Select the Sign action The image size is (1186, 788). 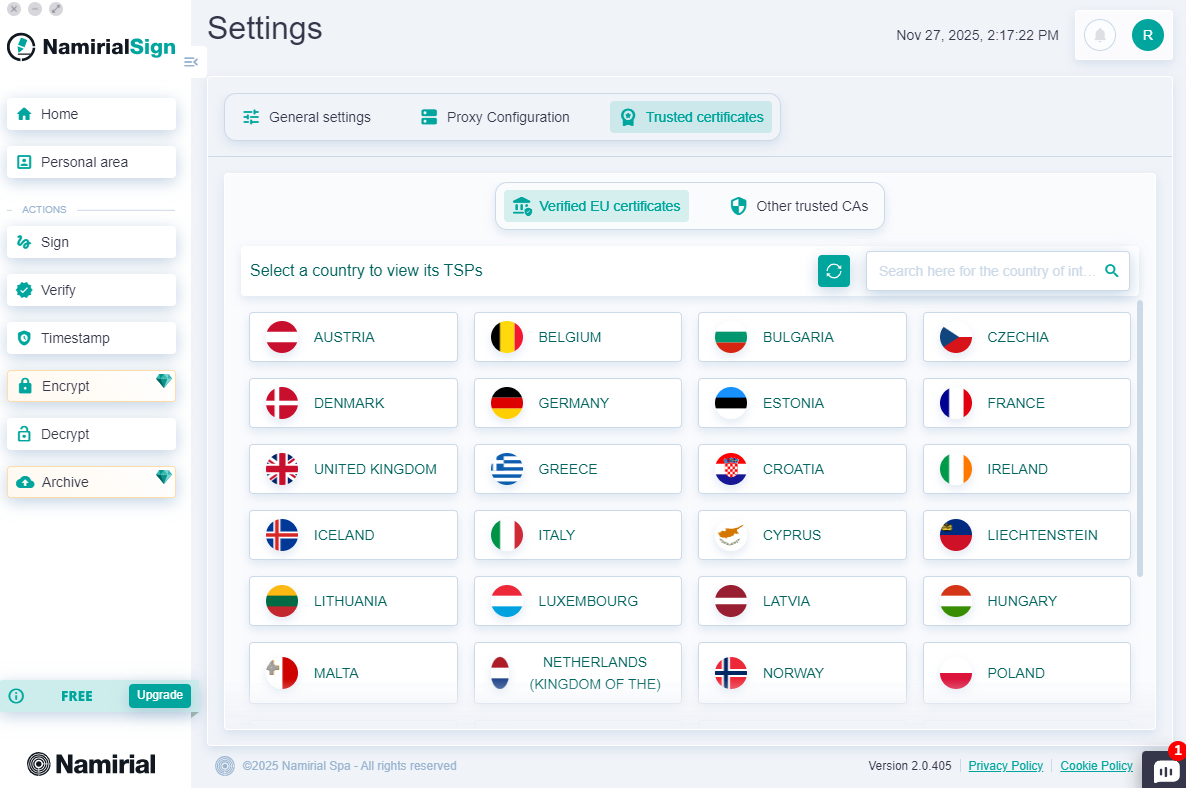[91, 241]
